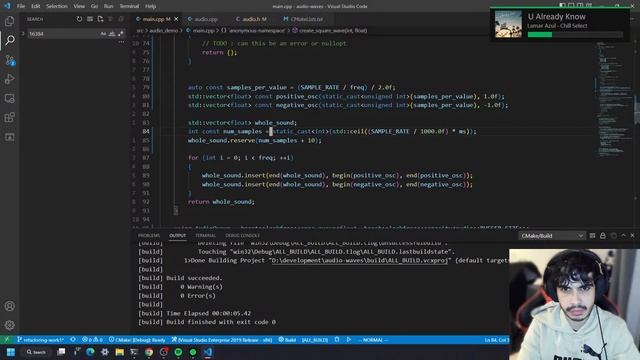The image size is (640, 360).
Task: Open the Remote Explorer view
Action: [x=9, y=98]
